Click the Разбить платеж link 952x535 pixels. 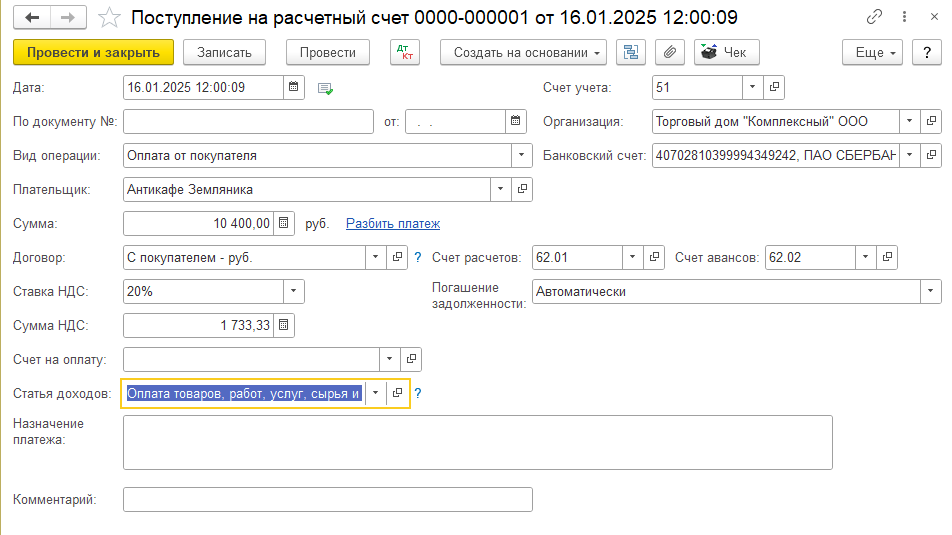coord(393,223)
